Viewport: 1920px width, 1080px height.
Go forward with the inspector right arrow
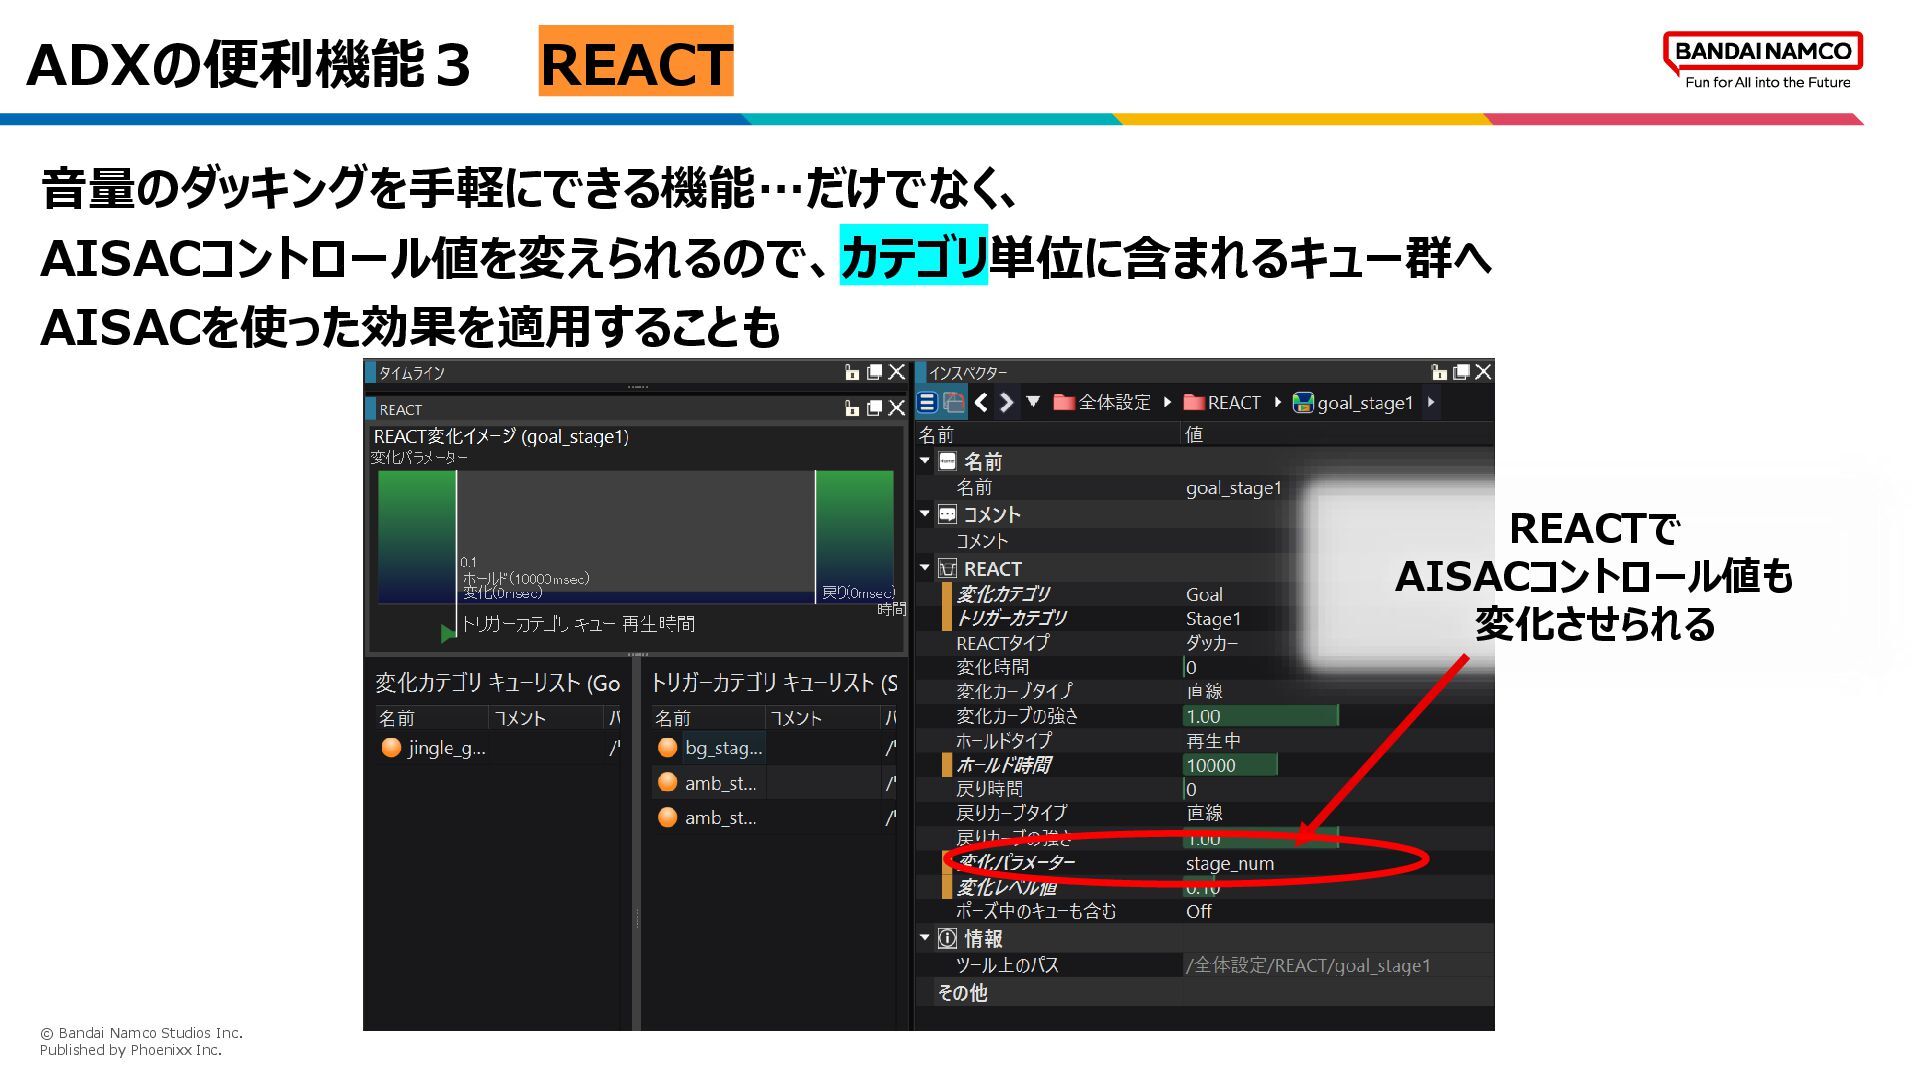click(x=1007, y=402)
